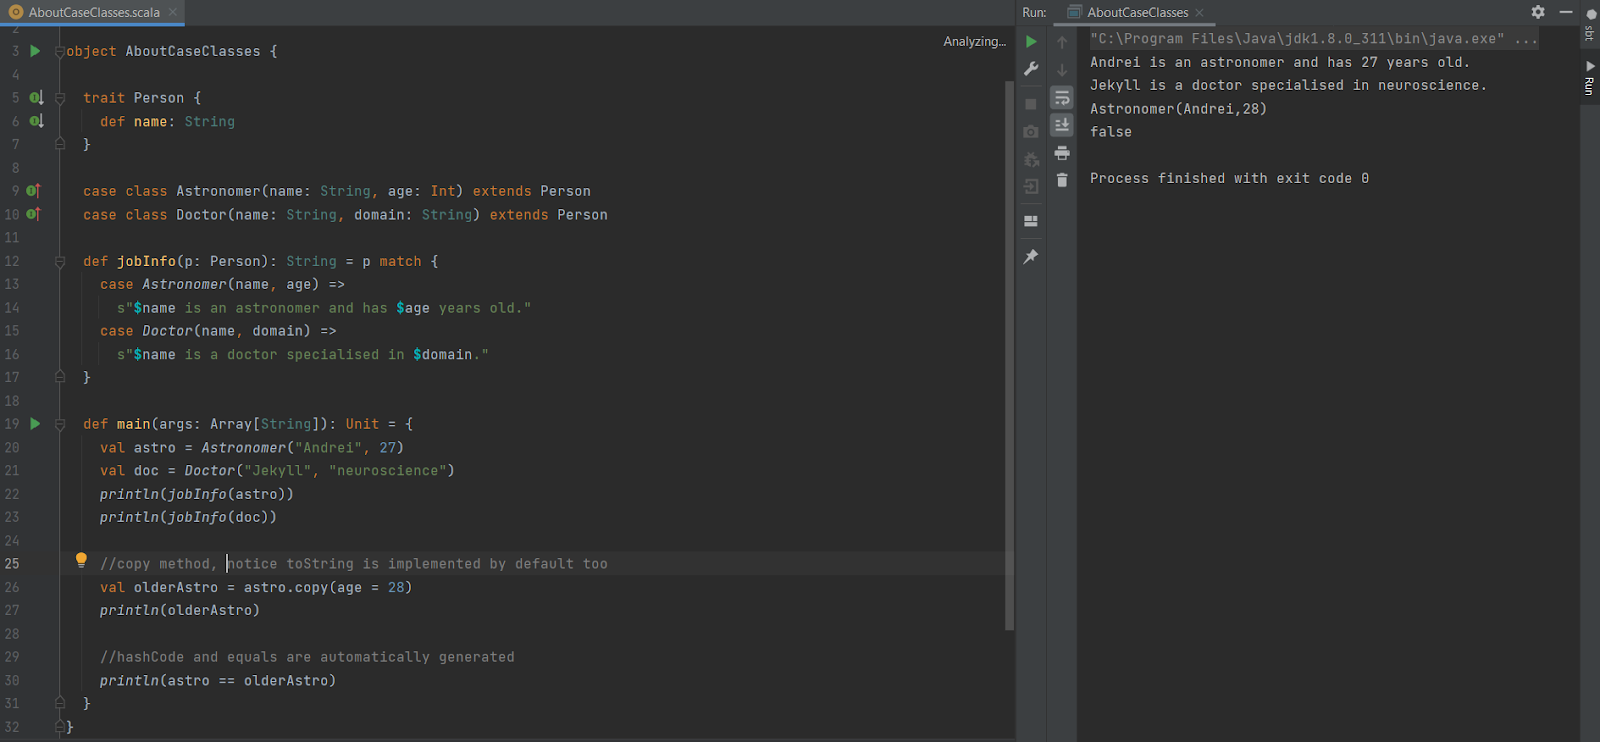Open Run panel settings gear
Viewport: 1600px width, 742px height.
click(1538, 12)
